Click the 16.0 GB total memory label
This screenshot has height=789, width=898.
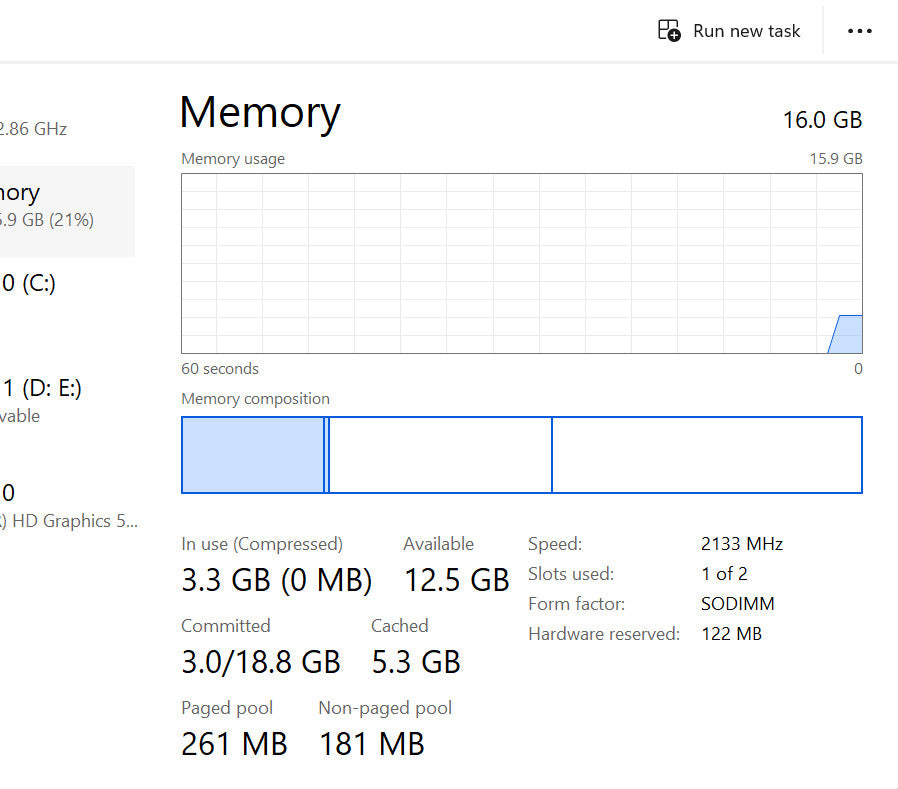(821, 120)
